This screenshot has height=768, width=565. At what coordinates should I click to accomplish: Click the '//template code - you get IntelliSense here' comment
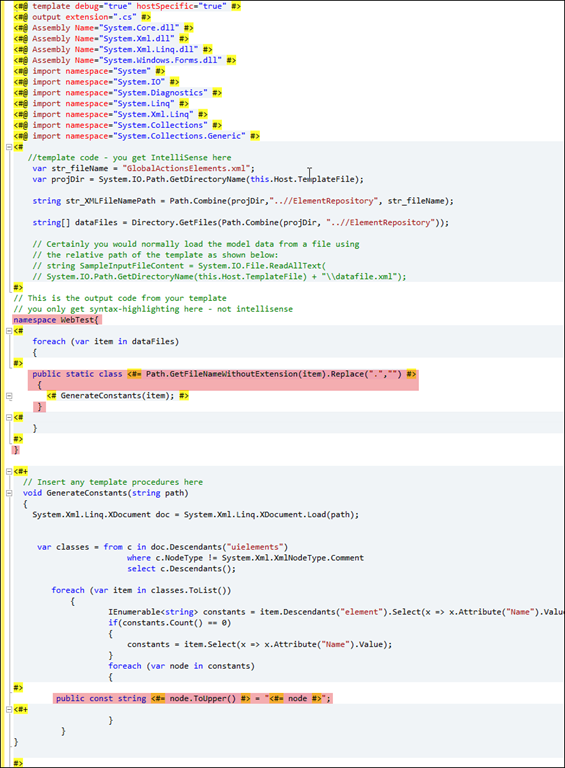tap(129, 158)
